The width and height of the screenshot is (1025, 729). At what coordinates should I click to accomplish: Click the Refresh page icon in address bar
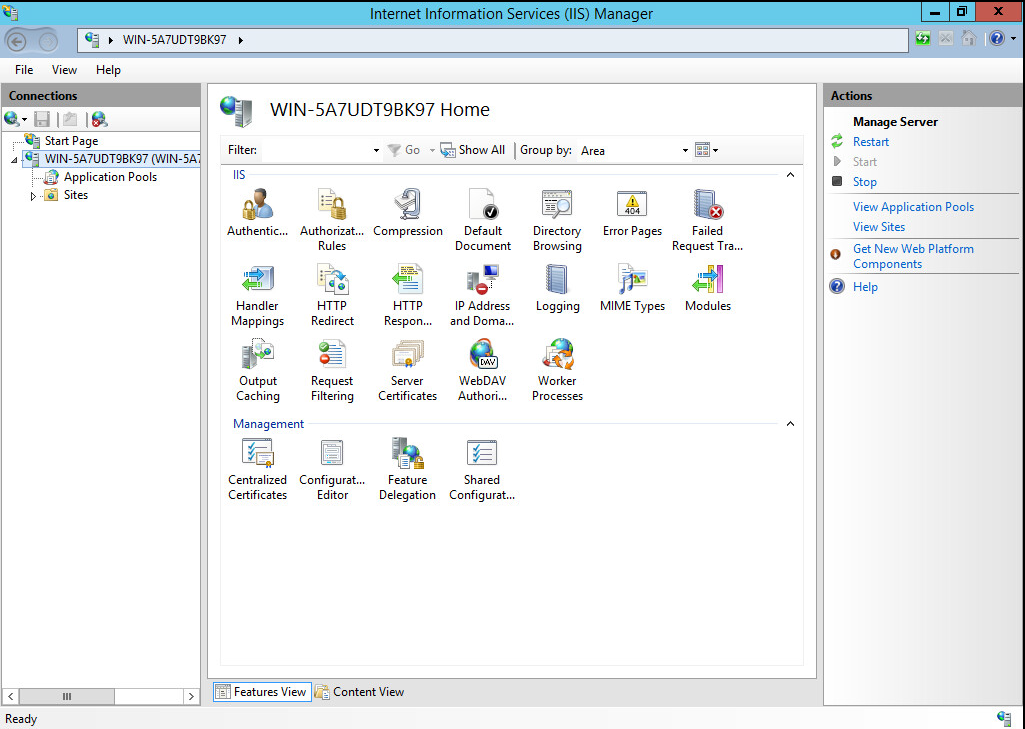point(922,39)
